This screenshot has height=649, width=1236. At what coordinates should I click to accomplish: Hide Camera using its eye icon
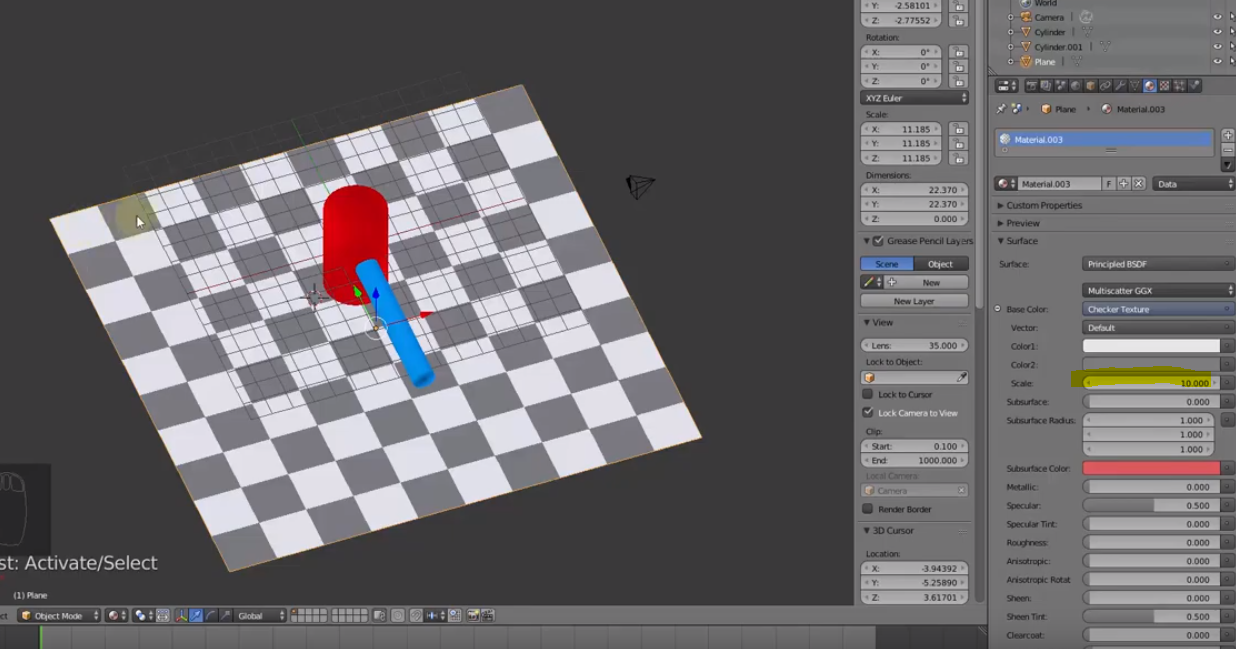[1218, 17]
